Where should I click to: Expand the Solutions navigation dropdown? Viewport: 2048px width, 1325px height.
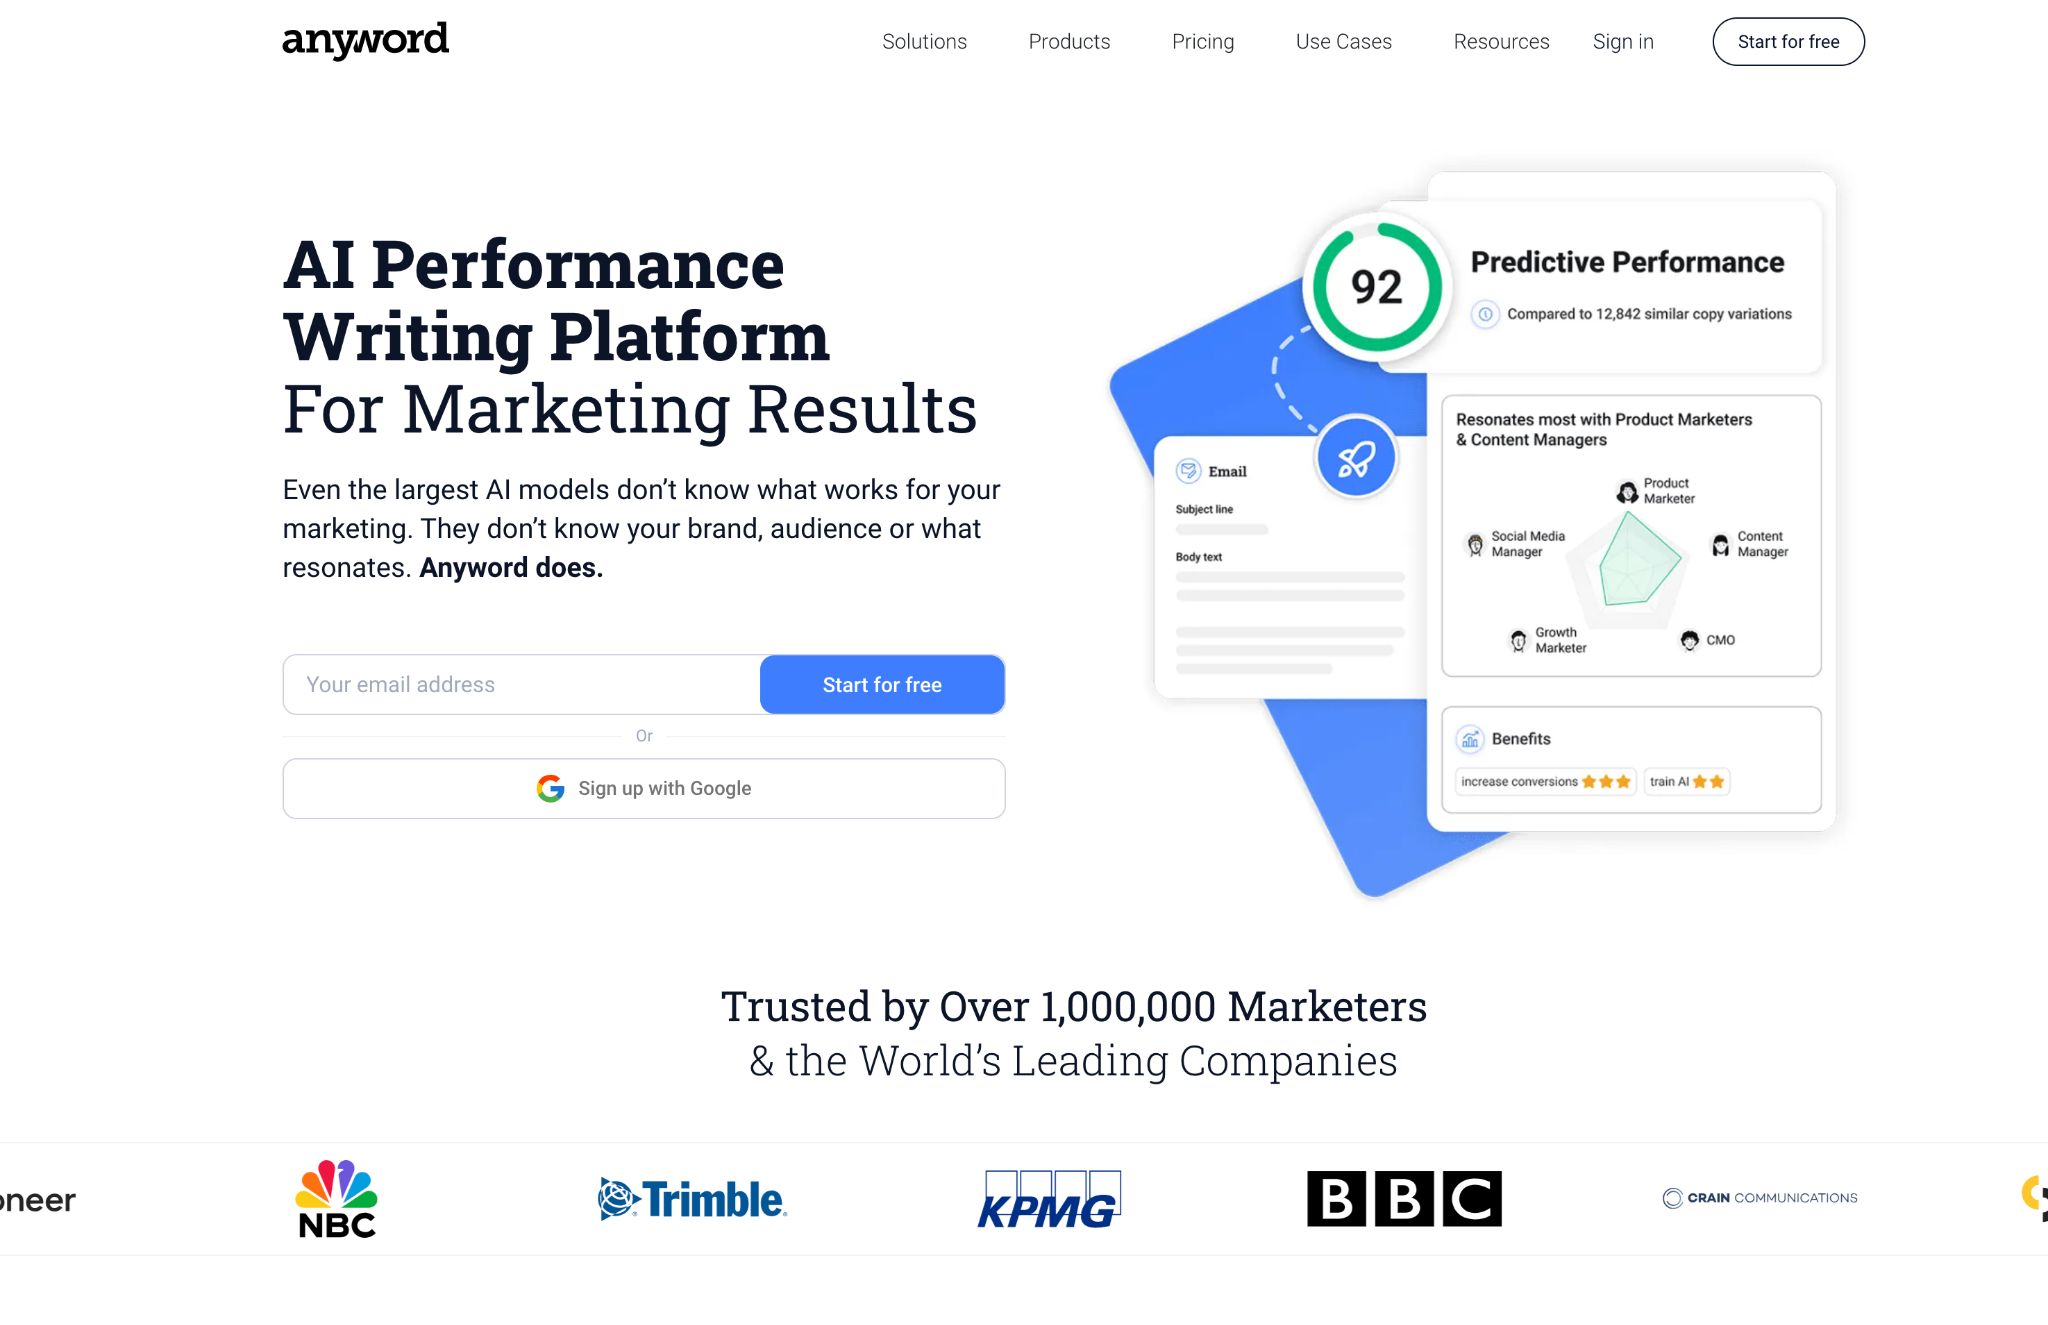pos(922,40)
